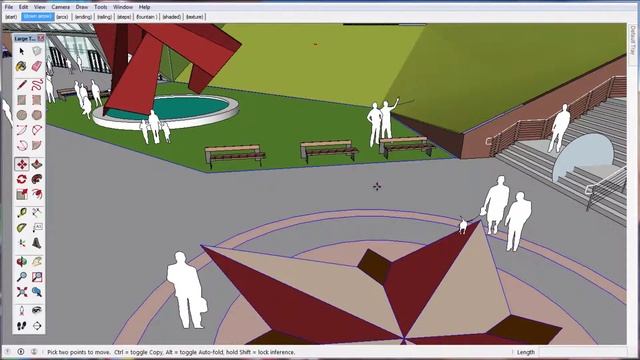Image resolution: width=640 pixels, height=360 pixels.
Task: Switch to the (landing) scene tab
Action: tap(83, 17)
